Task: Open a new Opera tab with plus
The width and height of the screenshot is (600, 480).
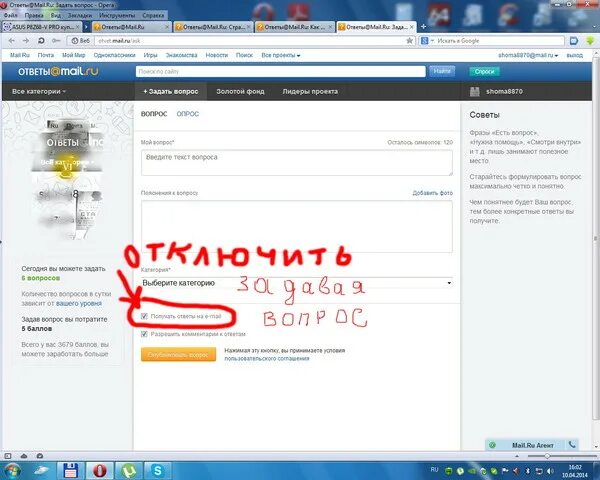Action: [x=424, y=26]
